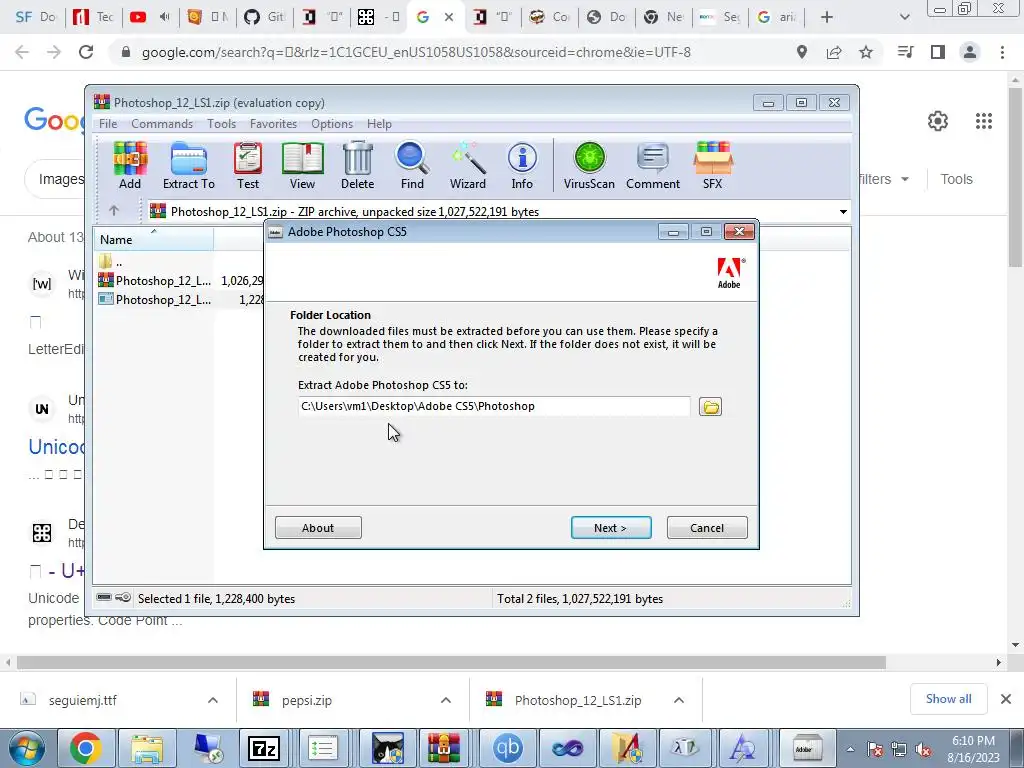The image size is (1024, 768).
Task: Open WinRAR File menu
Action: click(x=108, y=123)
